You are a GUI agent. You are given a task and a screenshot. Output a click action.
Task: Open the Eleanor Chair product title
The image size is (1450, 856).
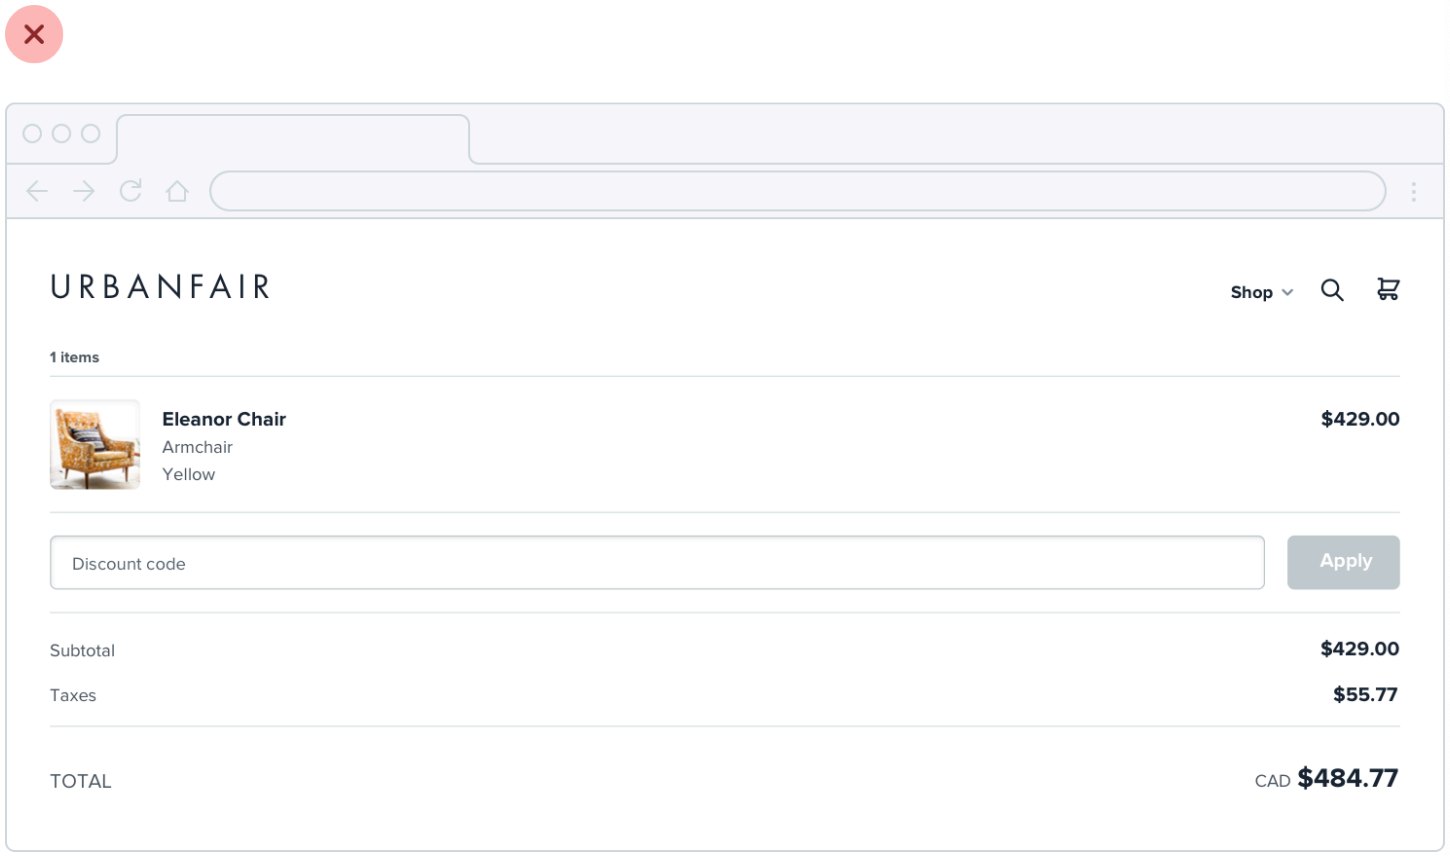224,419
